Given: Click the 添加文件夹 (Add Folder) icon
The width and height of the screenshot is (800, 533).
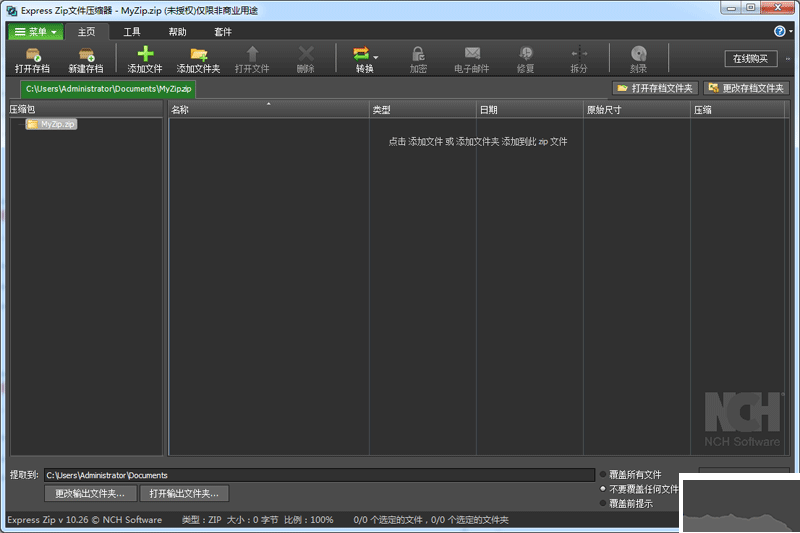Looking at the screenshot, I should pyautogui.click(x=198, y=54).
